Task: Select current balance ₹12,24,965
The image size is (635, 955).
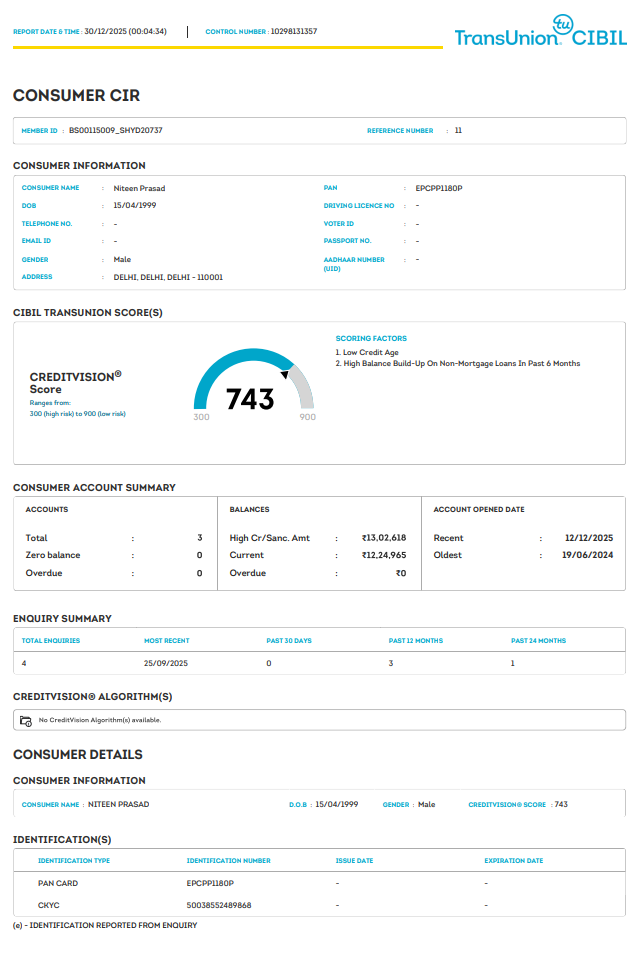Action: [384, 555]
